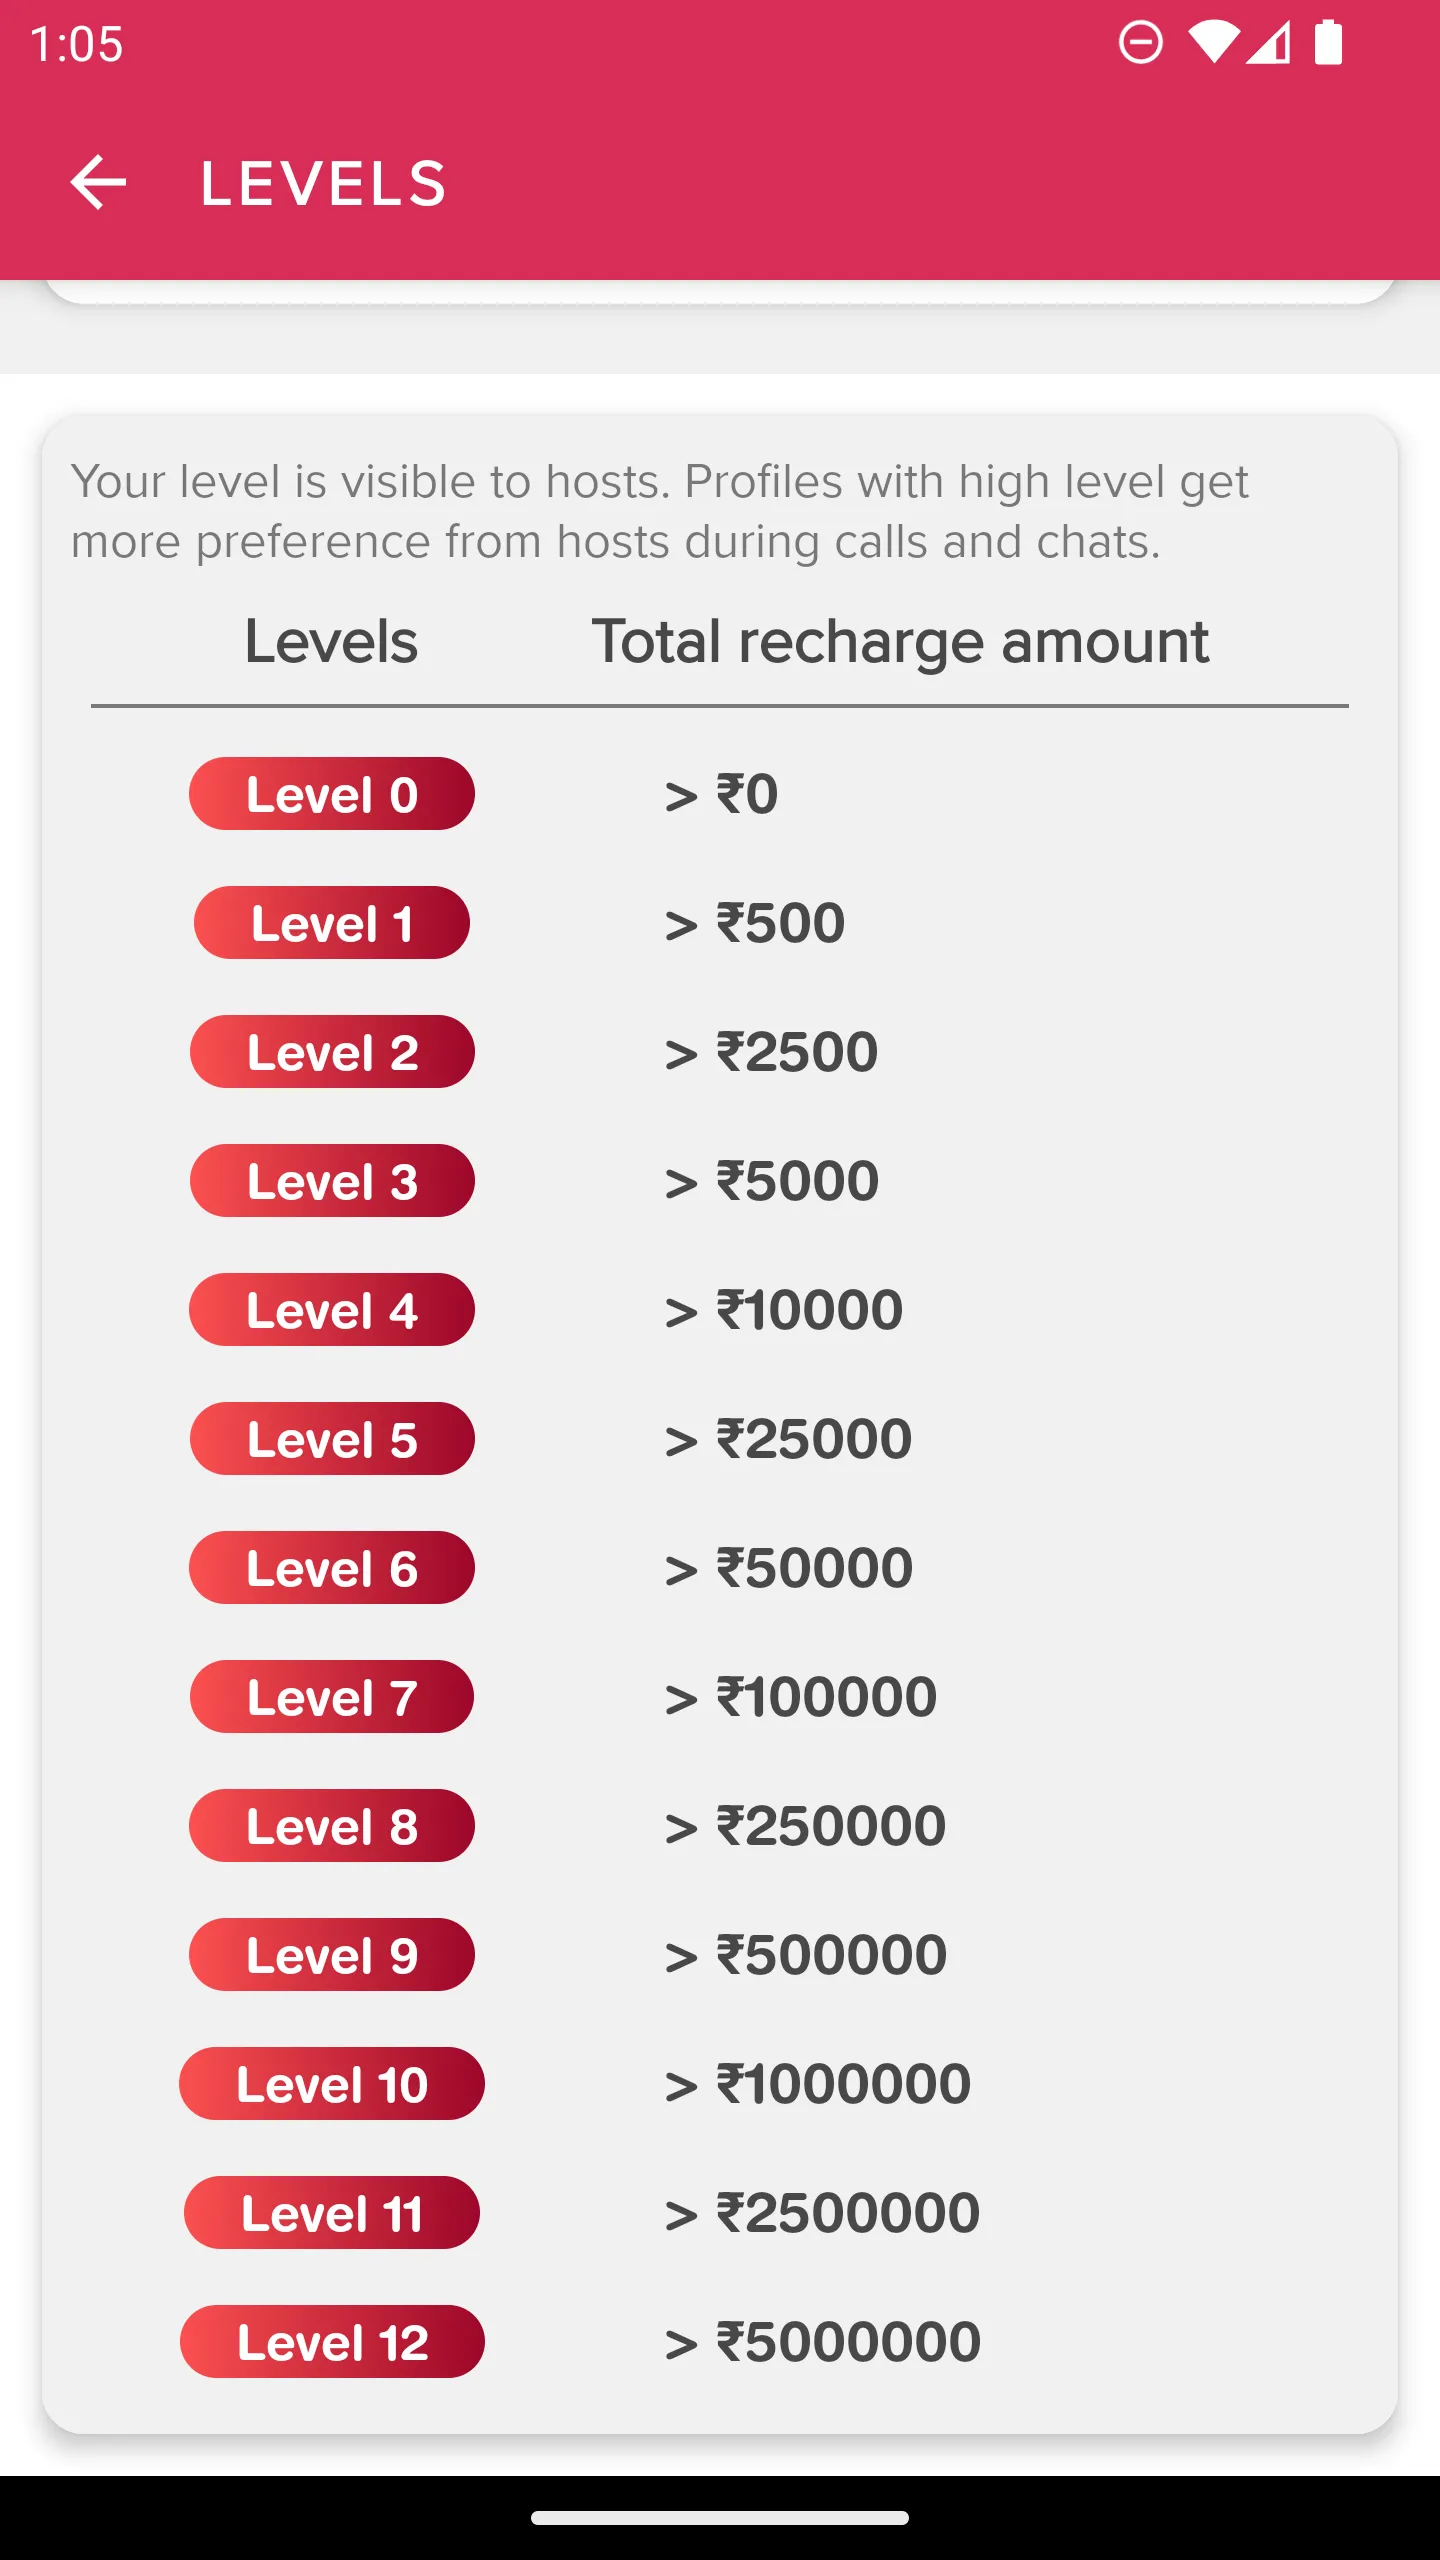
Task: Select the Level 0 badge
Action: coord(332,794)
